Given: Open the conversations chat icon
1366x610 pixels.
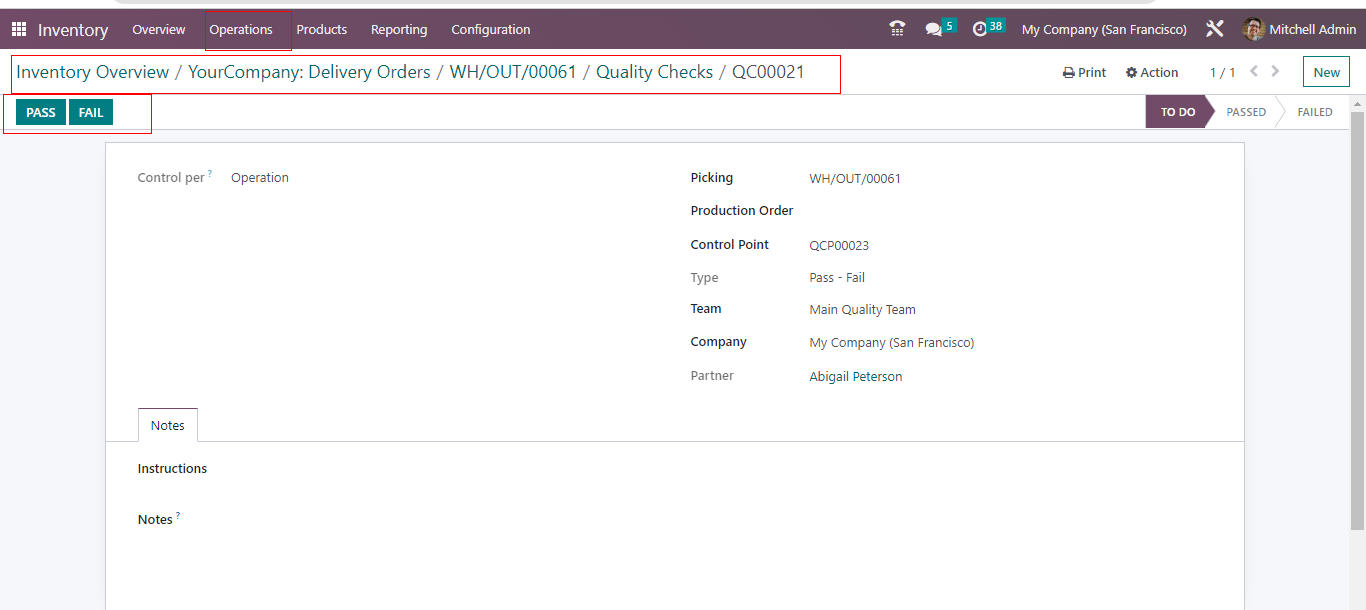Looking at the screenshot, I should 934,29.
